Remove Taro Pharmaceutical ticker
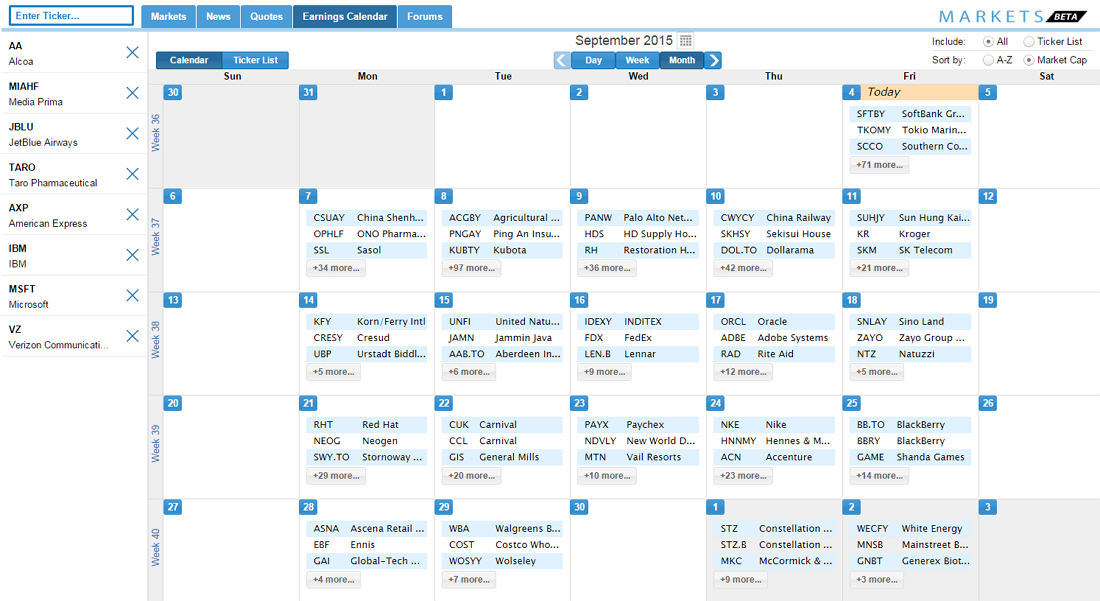Viewport: 1100px width, 601px height. pyautogui.click(x=132, y=174)
